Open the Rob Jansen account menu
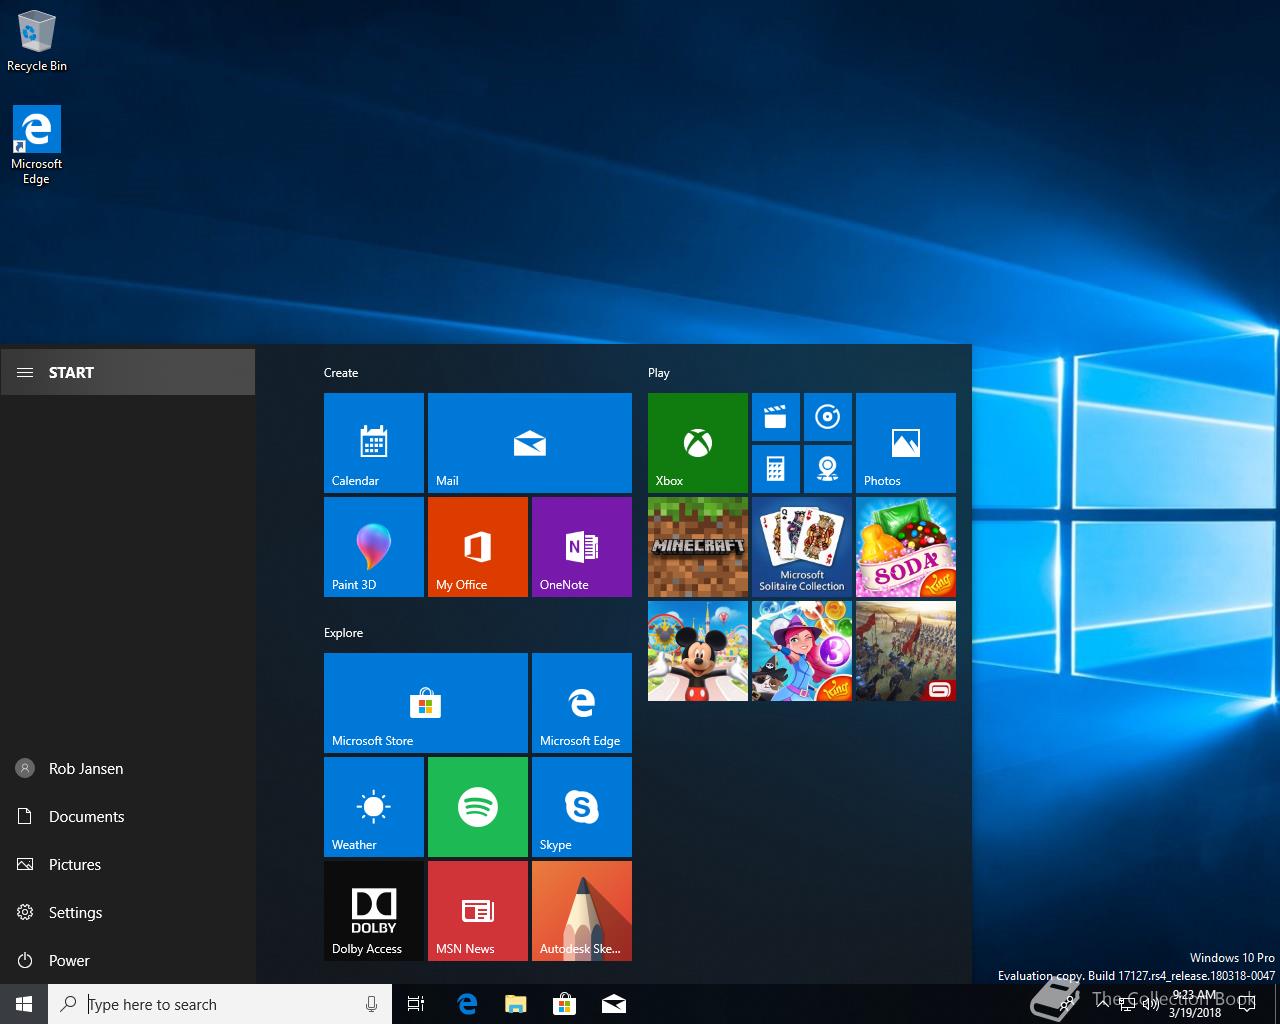 [x=128, y=768]
